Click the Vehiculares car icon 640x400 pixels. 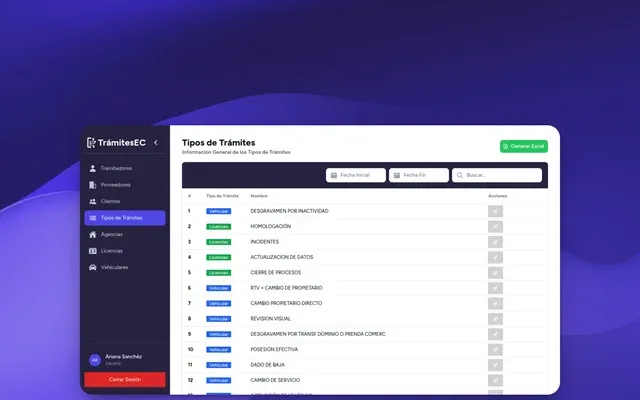93,267
